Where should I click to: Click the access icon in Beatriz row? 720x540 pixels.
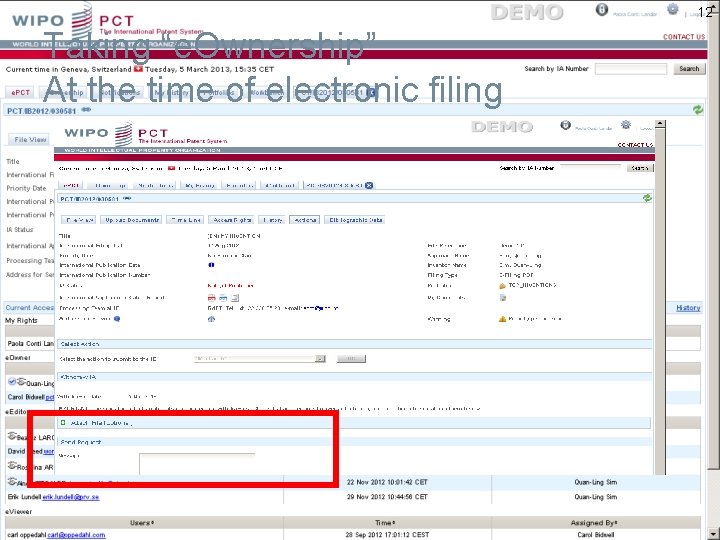coord(12,436)
